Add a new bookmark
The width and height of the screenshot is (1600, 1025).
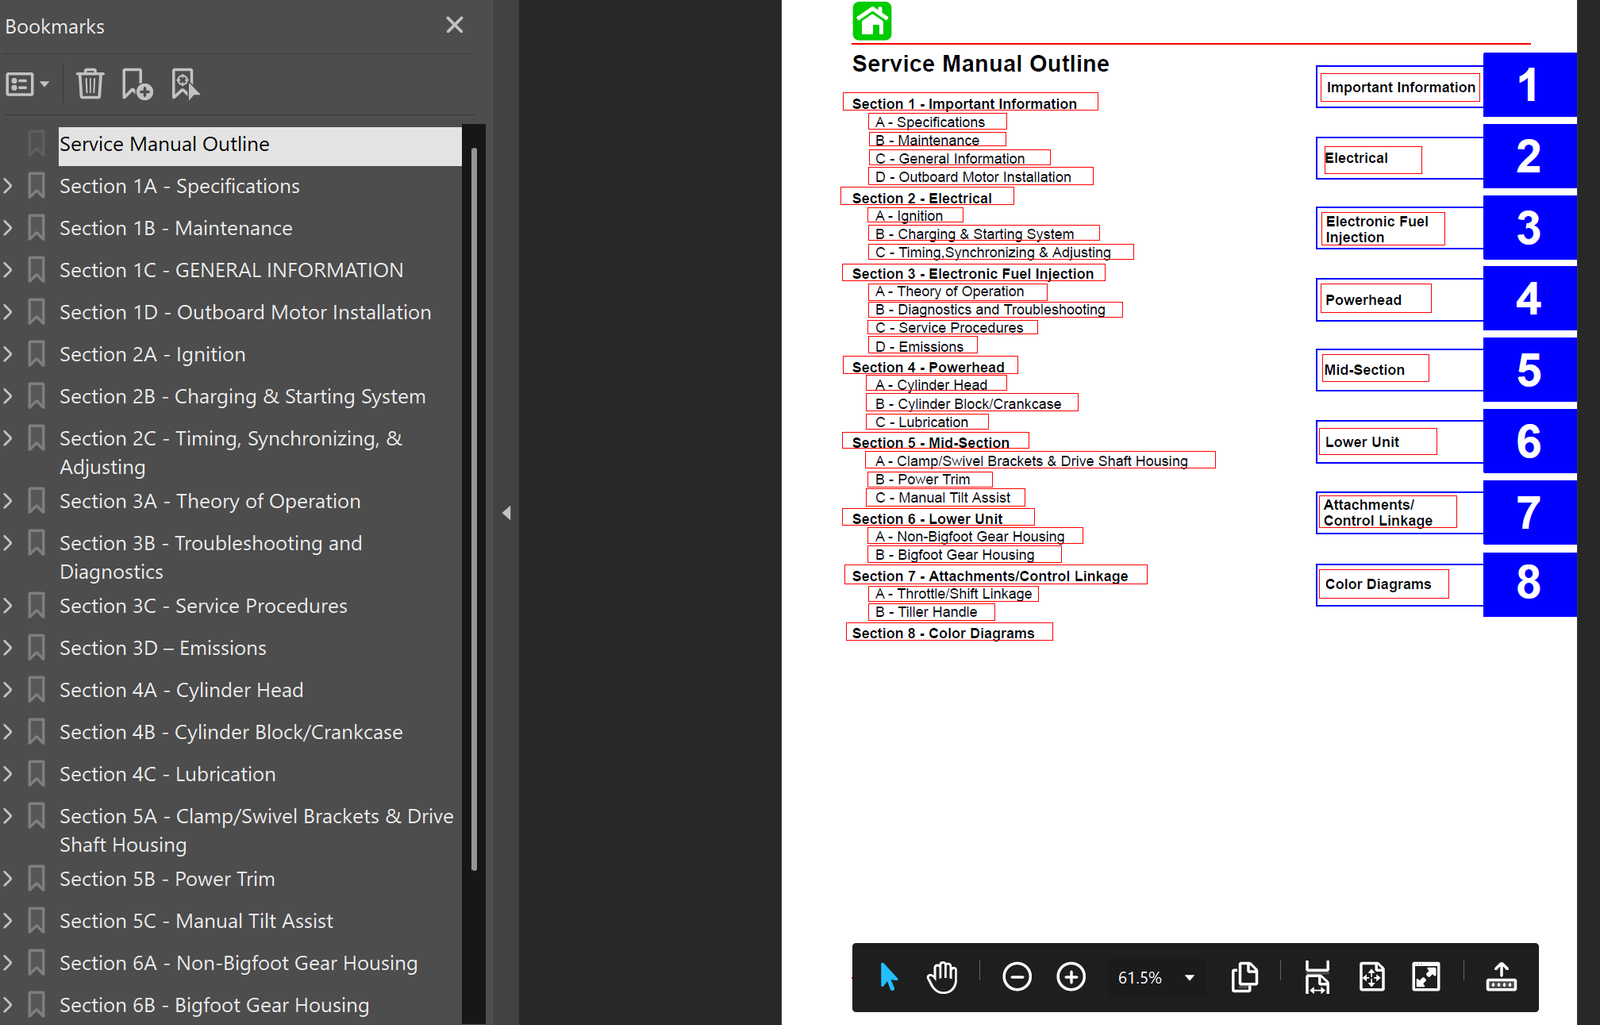coord(137,84)
